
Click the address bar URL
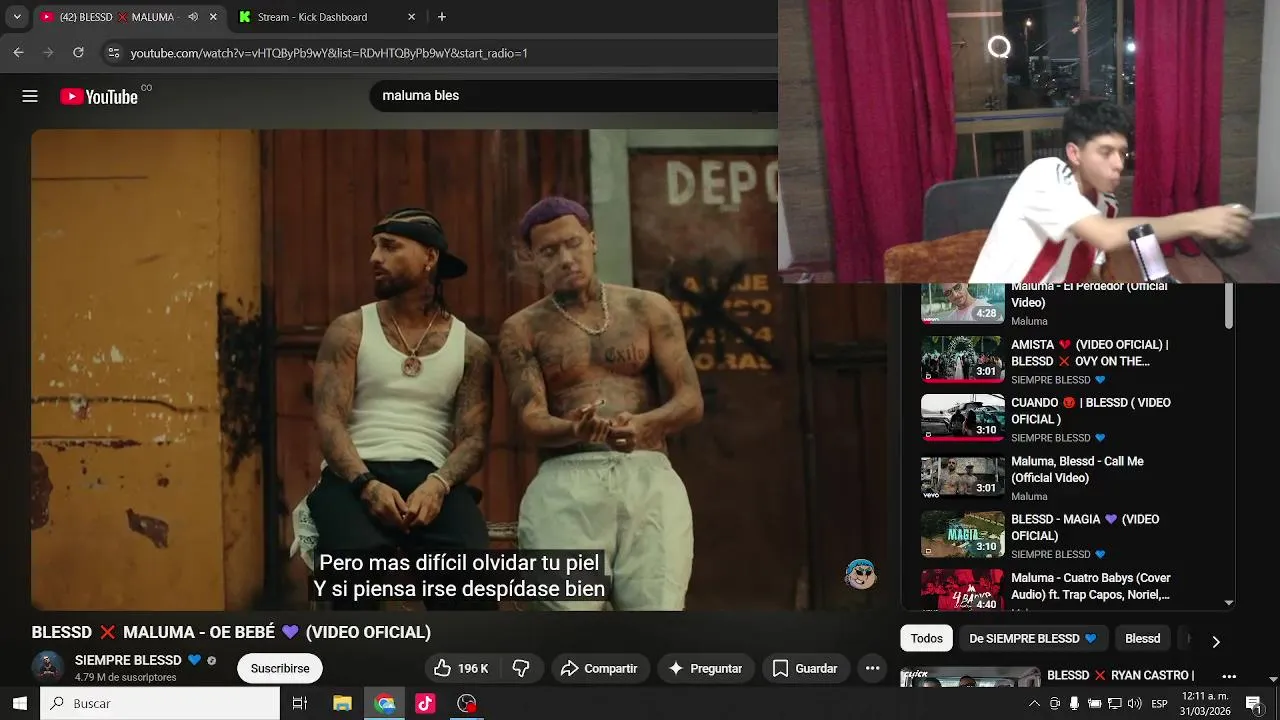click(328, 53)
